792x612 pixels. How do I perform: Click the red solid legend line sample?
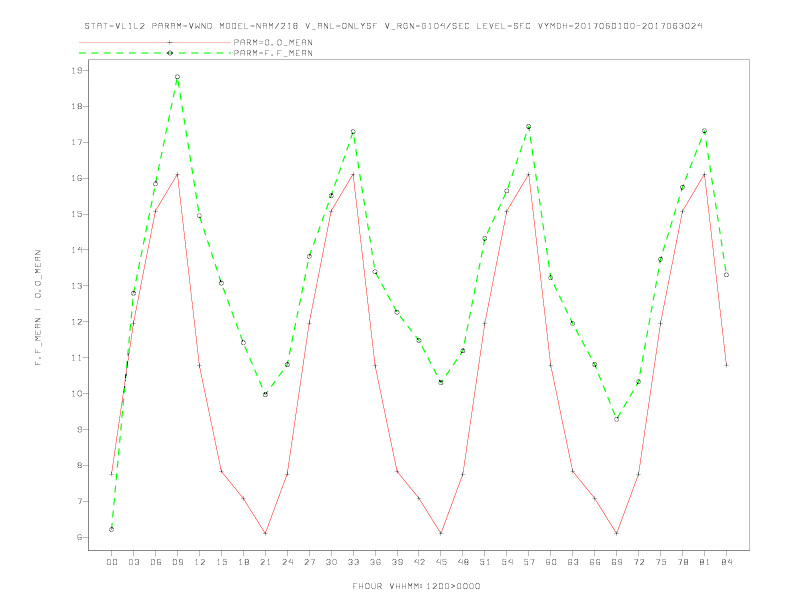pyautogui.click(x=155, y=42)
